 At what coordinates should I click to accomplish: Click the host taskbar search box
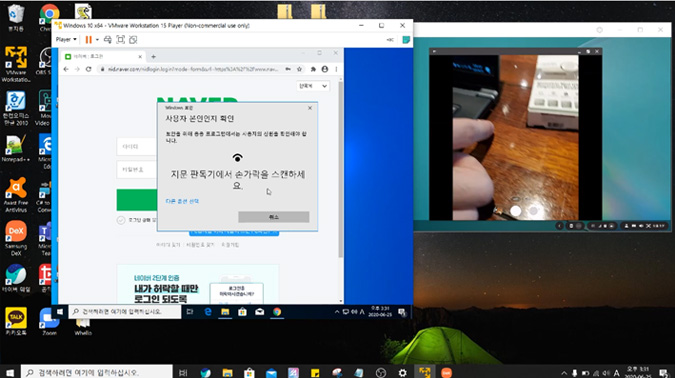tap(97, 372)
